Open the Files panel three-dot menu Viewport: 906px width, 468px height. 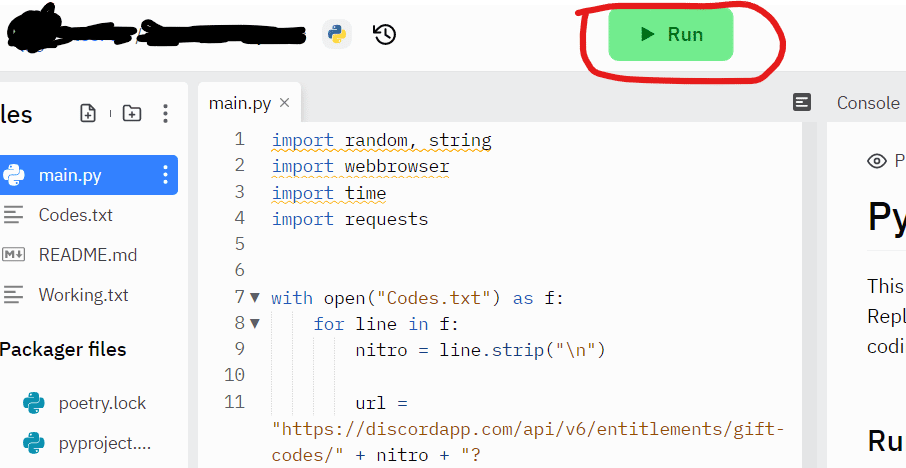(166, 114)
